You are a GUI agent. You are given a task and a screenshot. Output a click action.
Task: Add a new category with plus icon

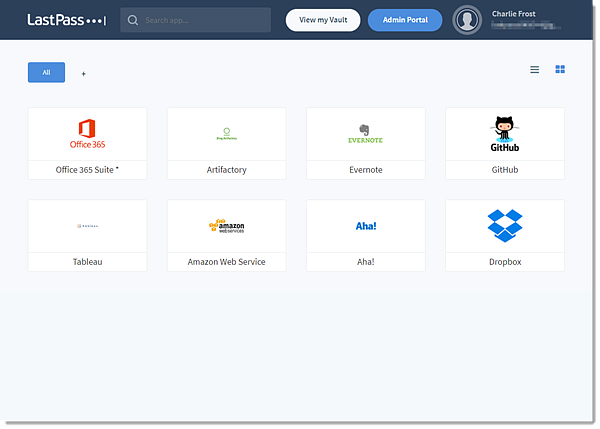(83, 73)
